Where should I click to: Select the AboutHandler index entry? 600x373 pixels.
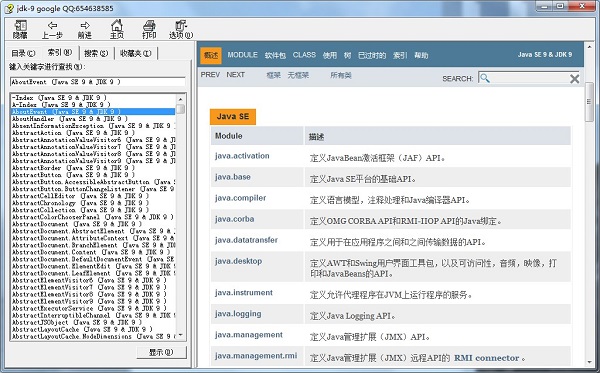pos(69,119)
